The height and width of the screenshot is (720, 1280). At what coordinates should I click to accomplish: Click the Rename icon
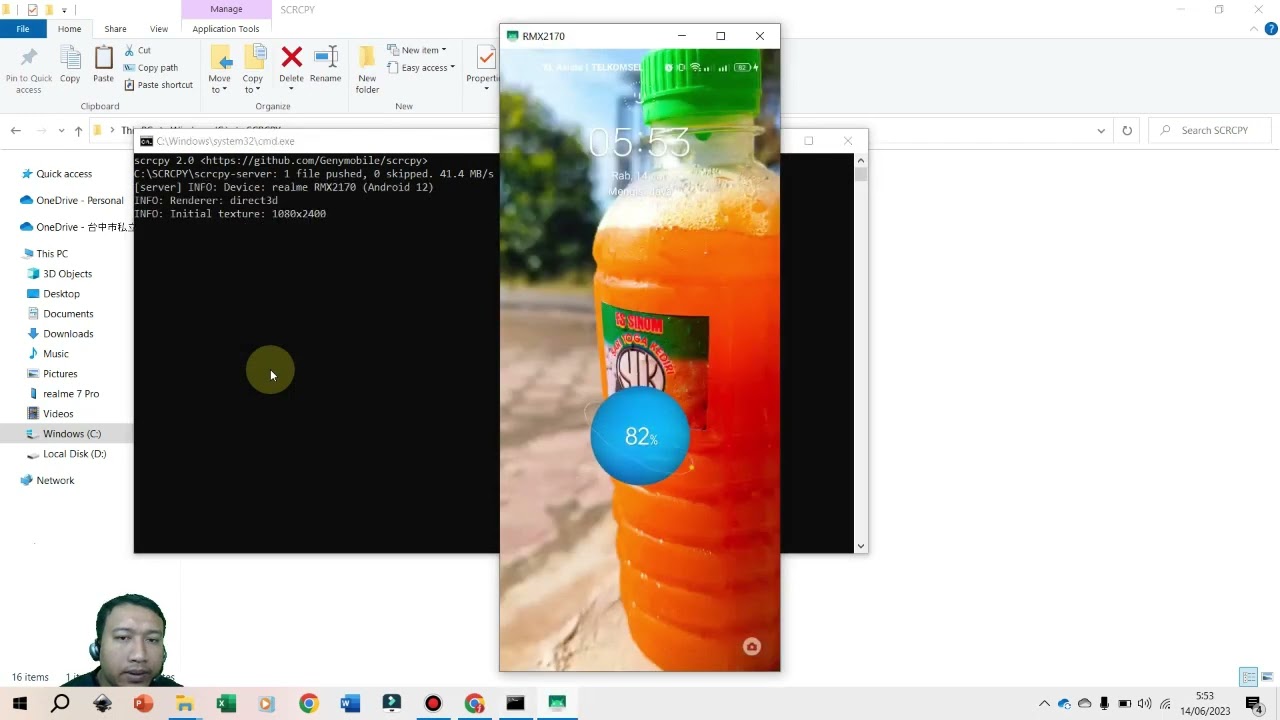point(325,57)
